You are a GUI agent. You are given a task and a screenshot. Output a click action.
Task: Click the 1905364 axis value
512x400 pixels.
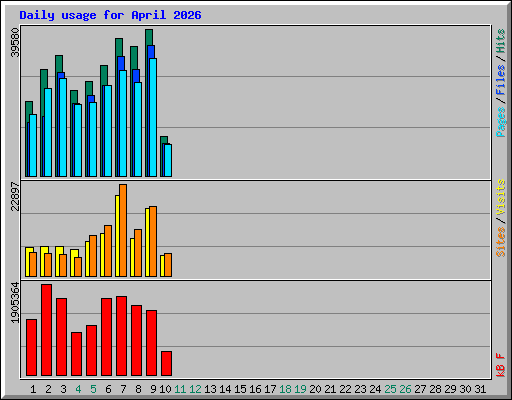[x=15, y=303]
